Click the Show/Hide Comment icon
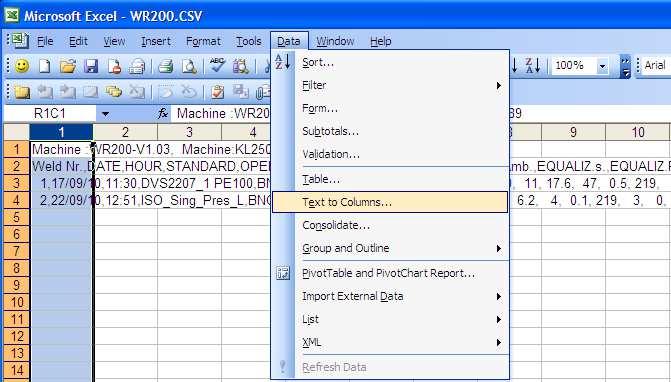Viewport: 671px width, 382px height. [x=91, y=92]
